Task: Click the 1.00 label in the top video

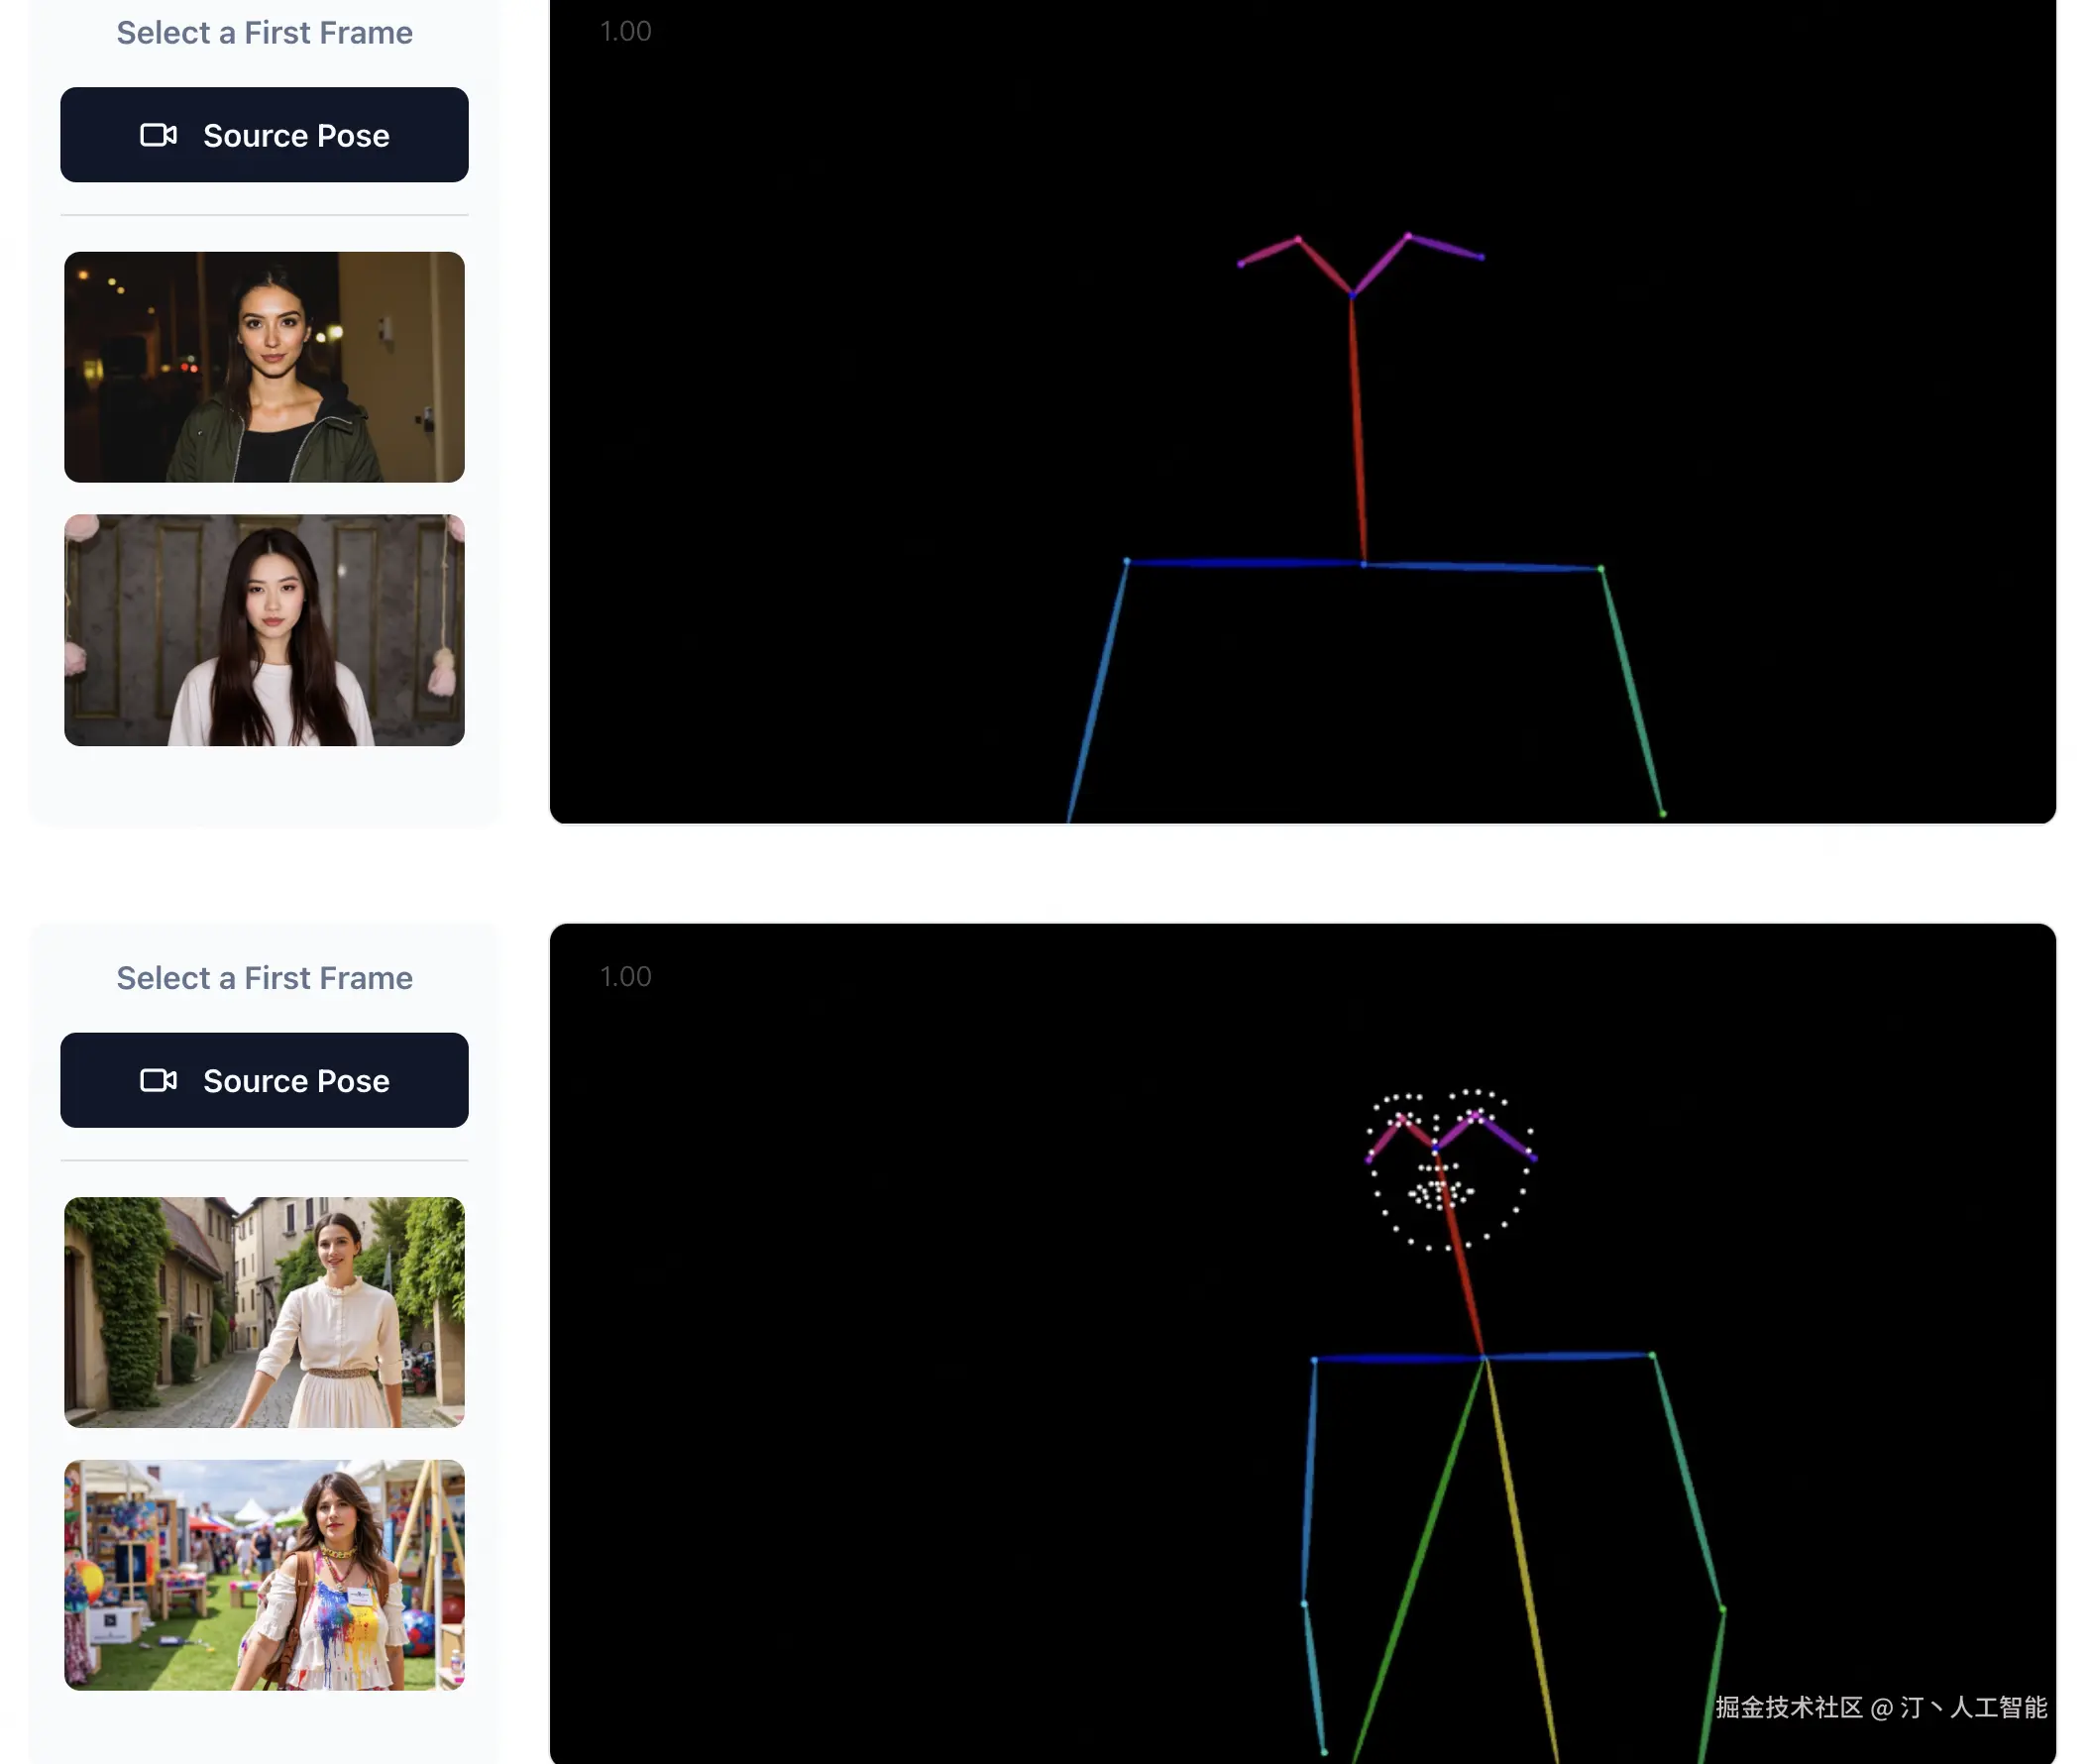Action: (625, 31)
